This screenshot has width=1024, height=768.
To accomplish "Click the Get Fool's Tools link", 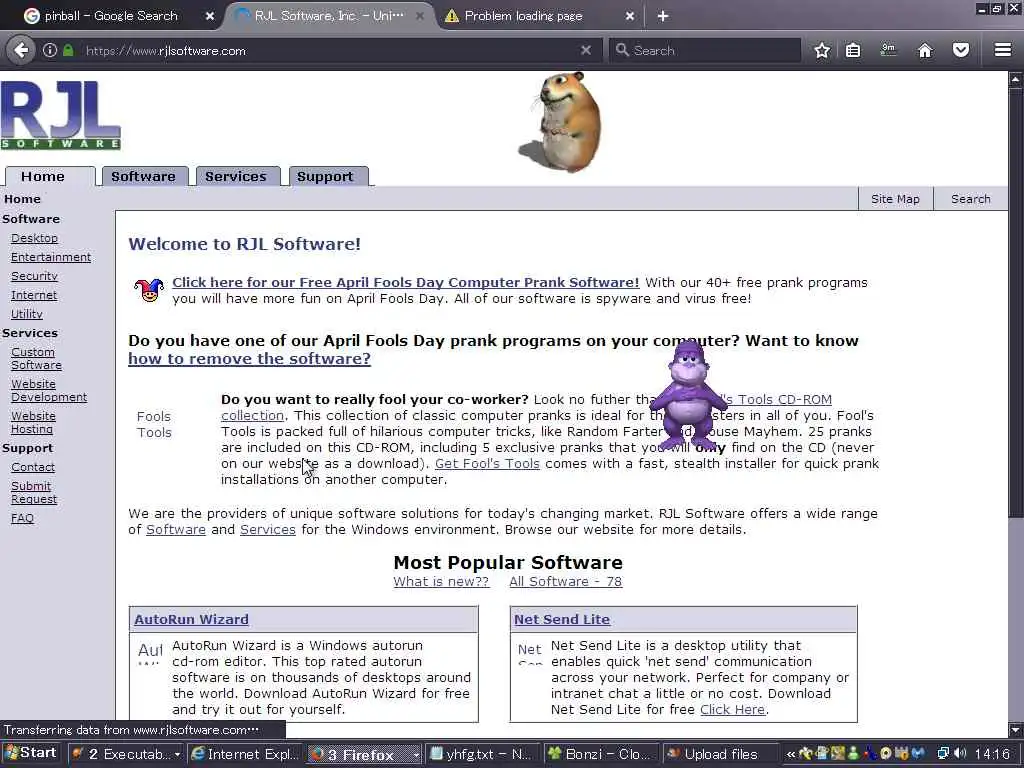I will coord(487,464).
